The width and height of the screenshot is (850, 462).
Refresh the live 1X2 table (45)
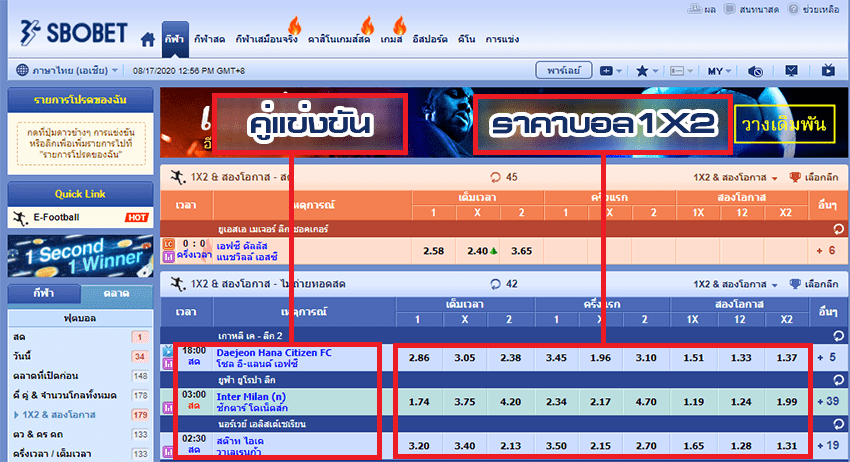tap(495, 177)
